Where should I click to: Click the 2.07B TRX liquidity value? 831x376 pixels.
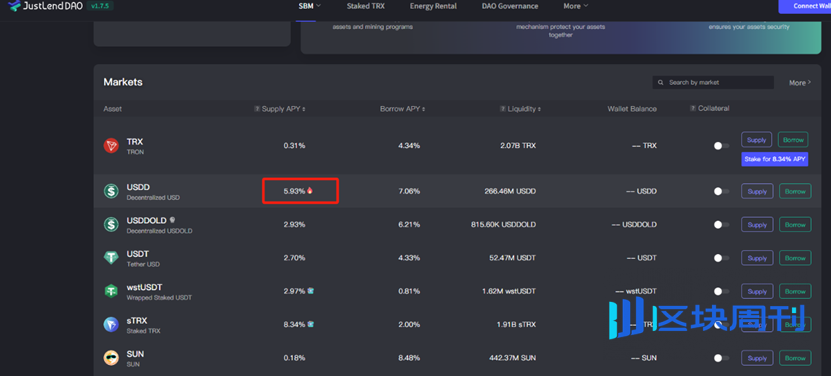point(517,145)
